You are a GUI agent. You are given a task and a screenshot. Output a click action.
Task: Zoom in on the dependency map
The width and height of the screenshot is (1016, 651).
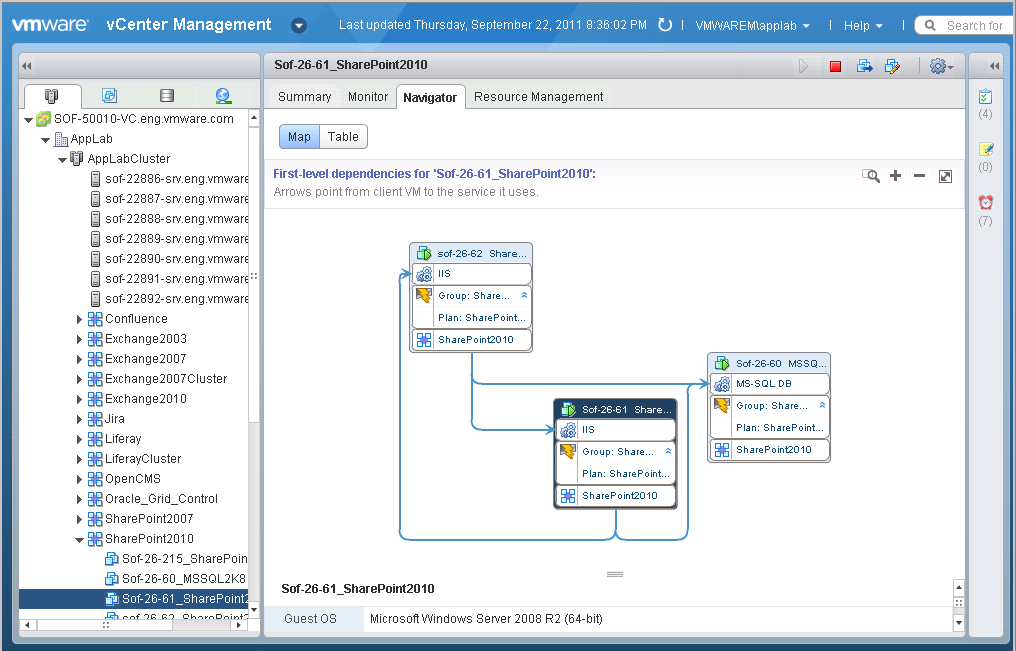click(x=895, y=175)
